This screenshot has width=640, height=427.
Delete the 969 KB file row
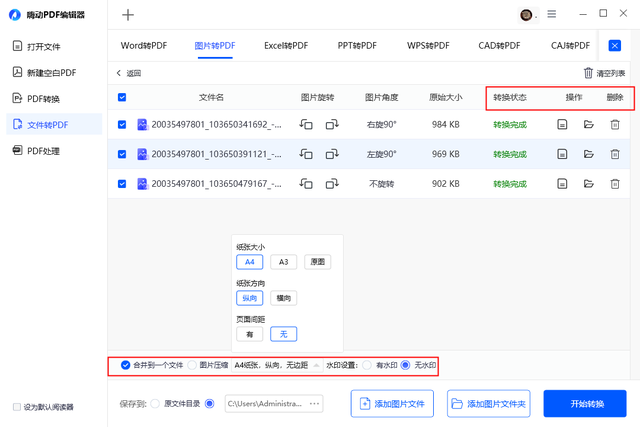(615, 154)
